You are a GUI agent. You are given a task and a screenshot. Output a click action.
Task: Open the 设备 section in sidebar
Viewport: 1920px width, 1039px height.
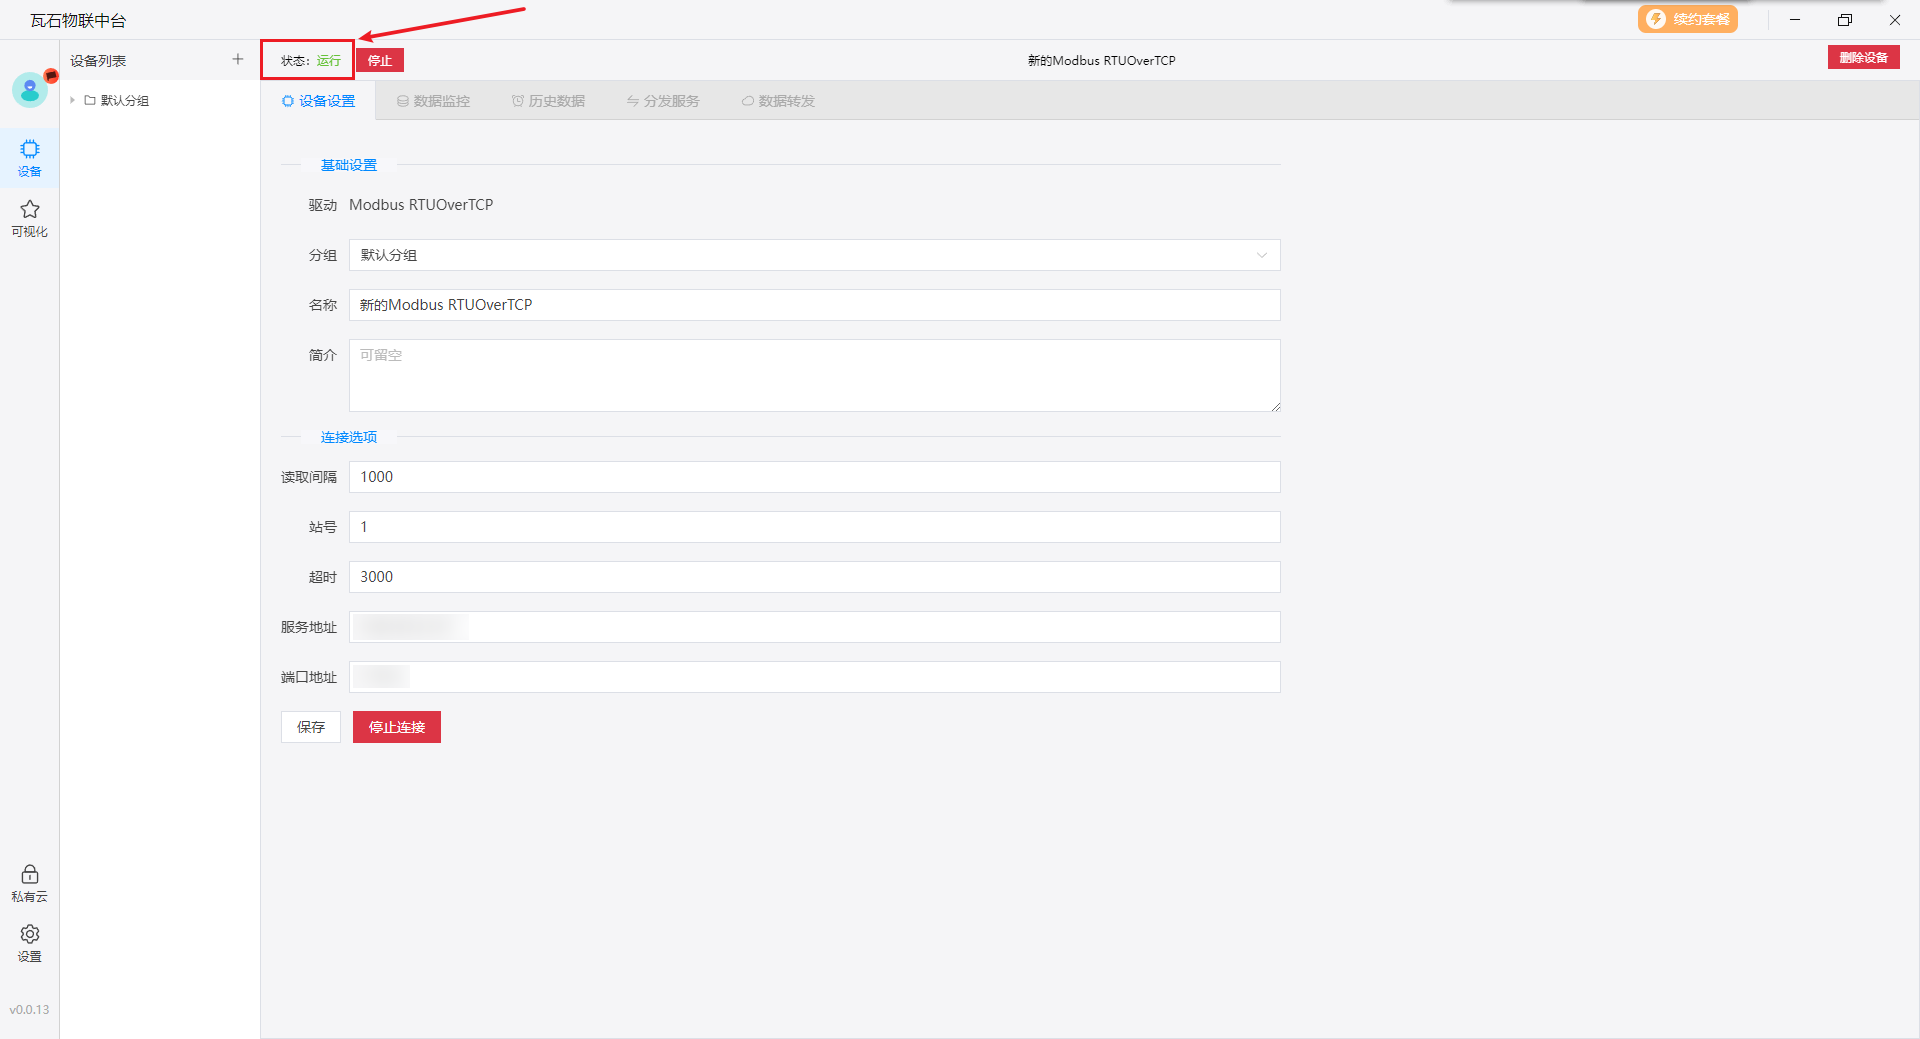point(30,157)
